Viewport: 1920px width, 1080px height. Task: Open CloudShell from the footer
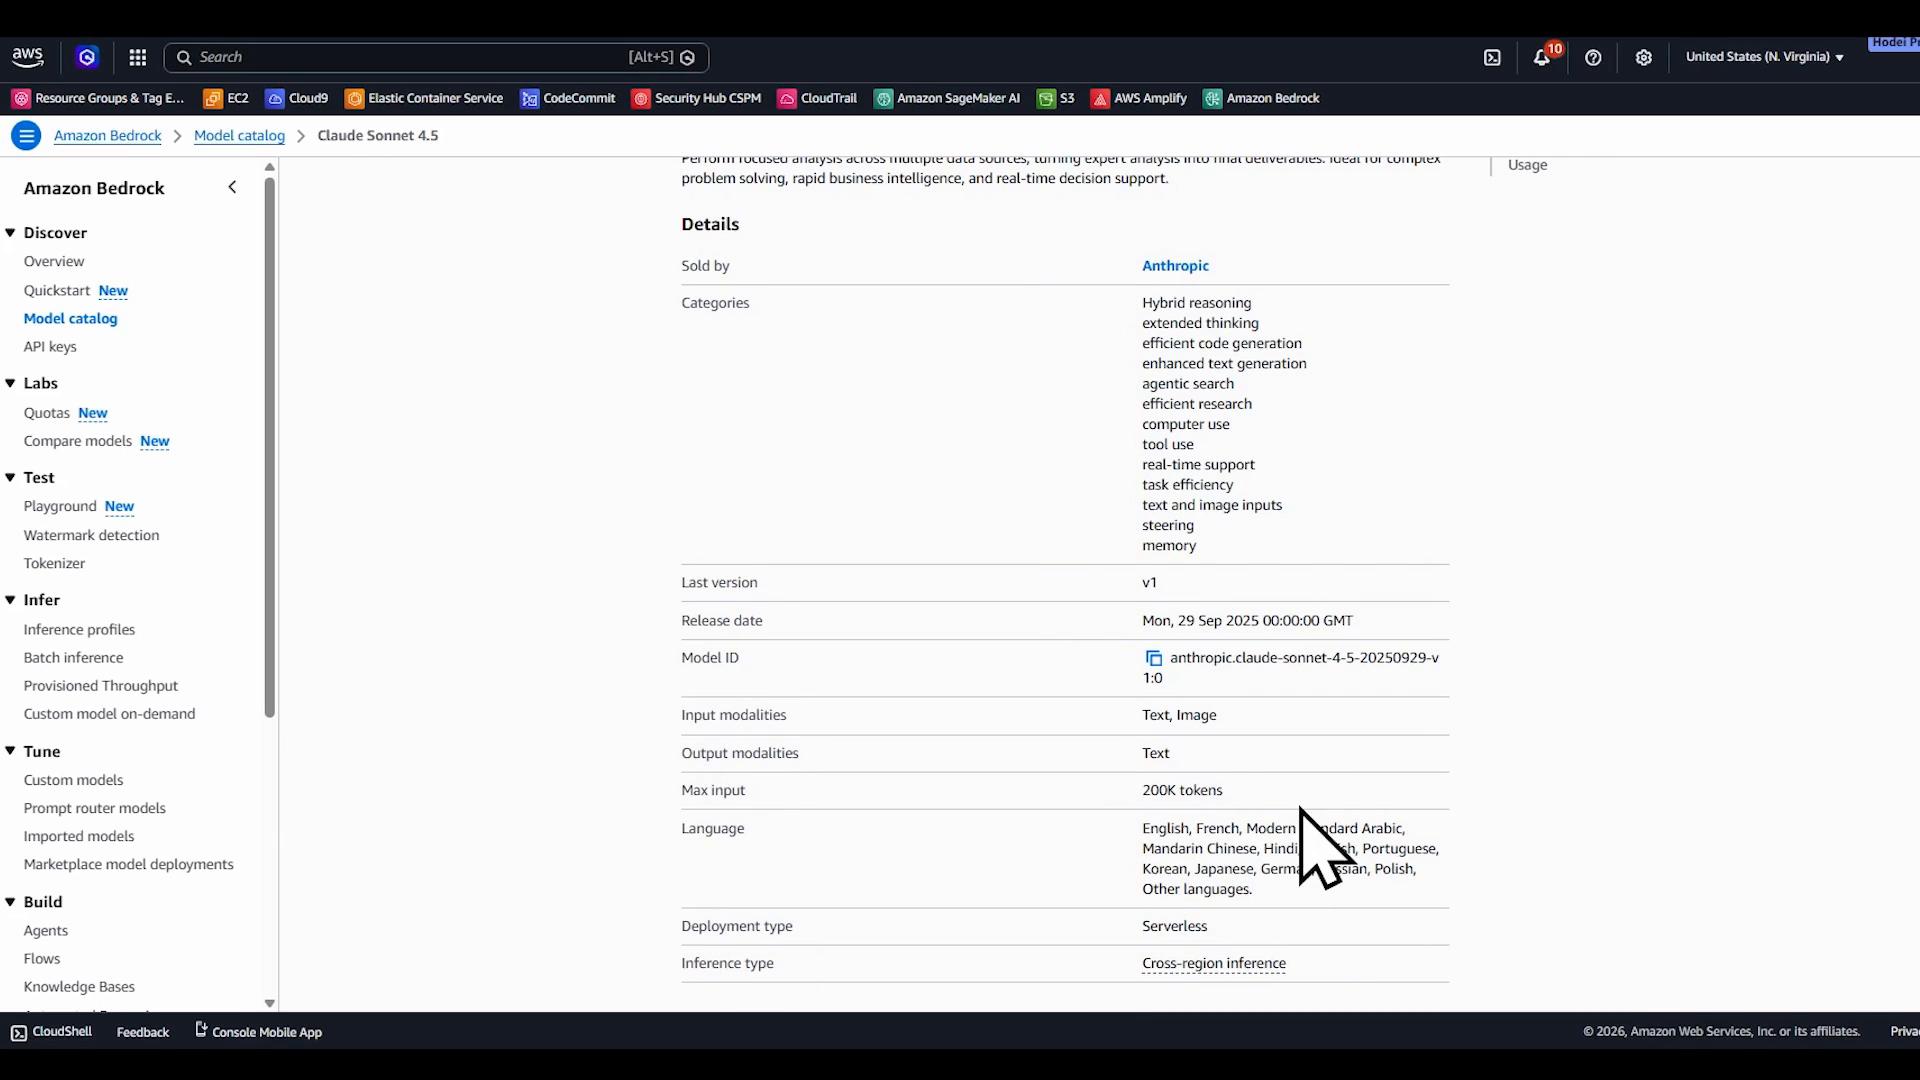[x=52, y=1032]
